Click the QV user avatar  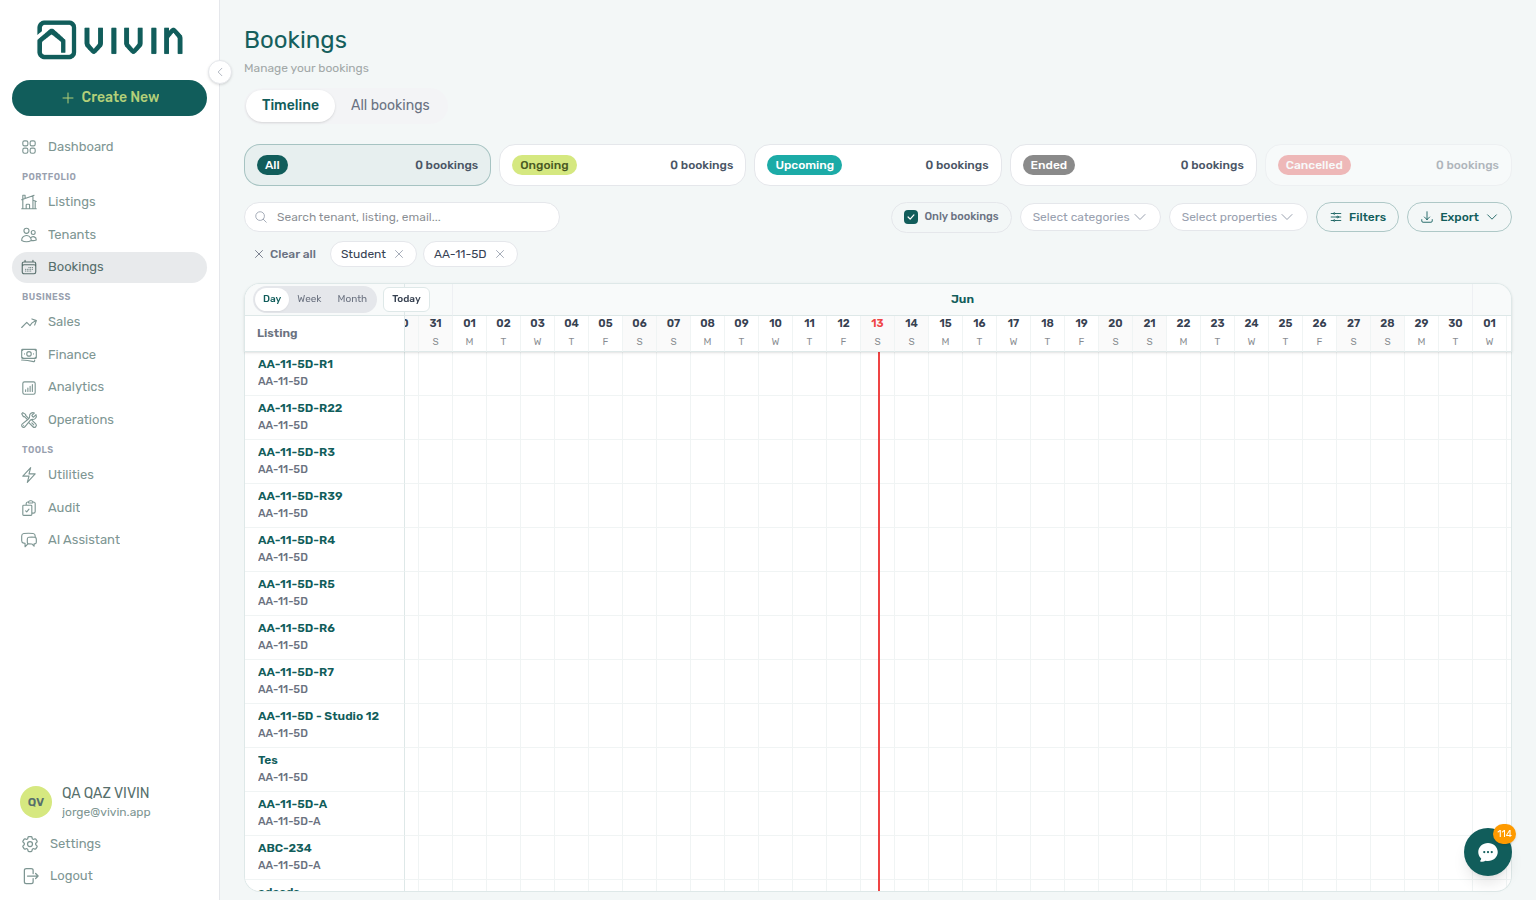click(x=36, y=802)
